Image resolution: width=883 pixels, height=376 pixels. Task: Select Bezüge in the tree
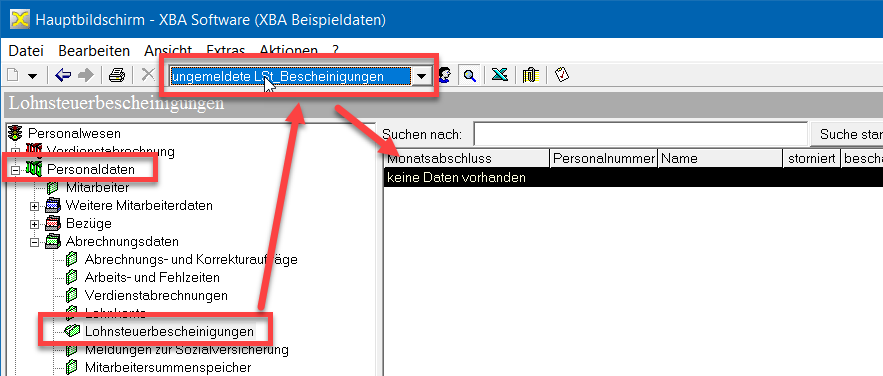[x=88, y=223]
